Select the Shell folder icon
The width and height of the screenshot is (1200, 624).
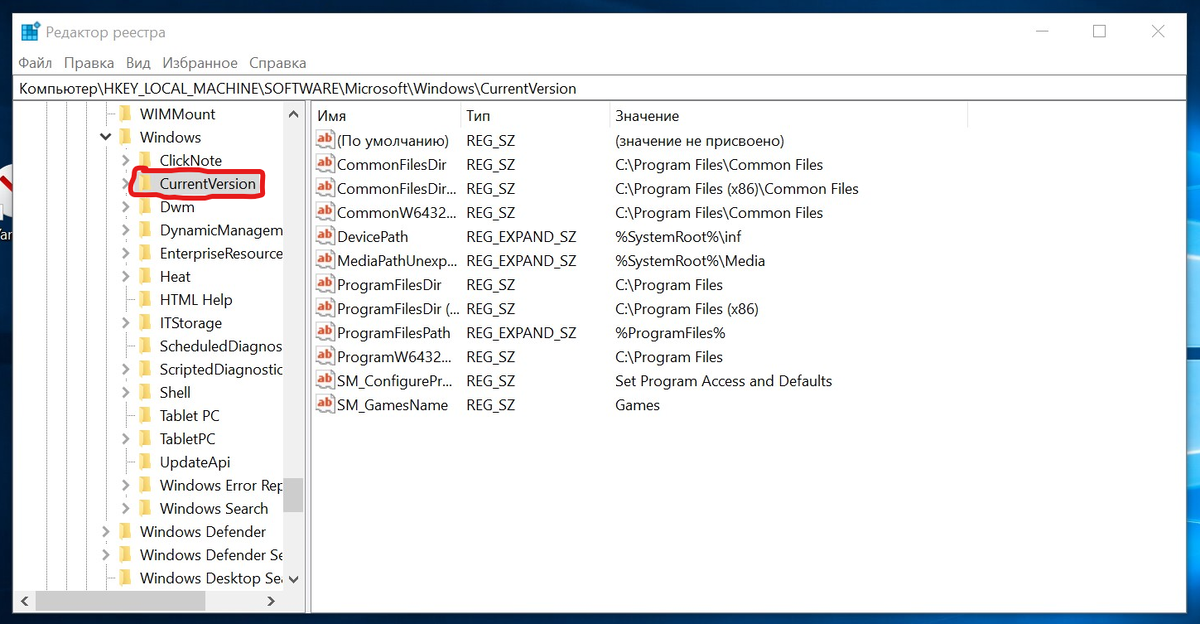click(145, 392)
